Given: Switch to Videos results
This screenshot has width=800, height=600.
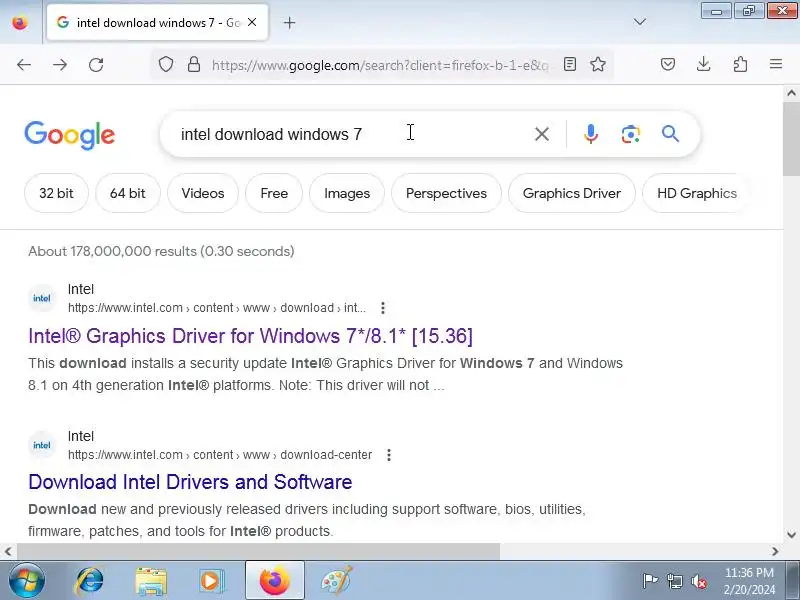Looking at the screenshot, I should point(203,193).
